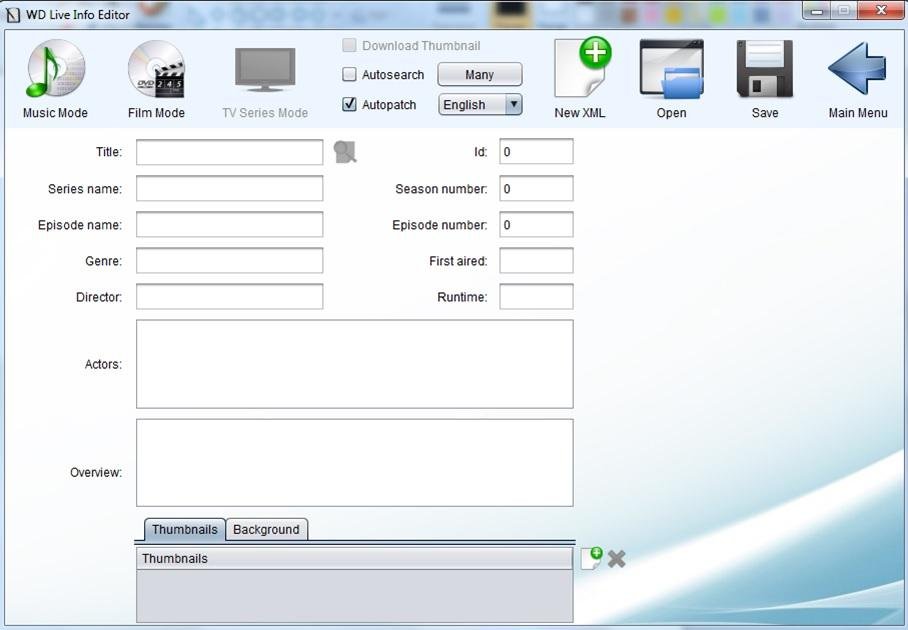Click the Save floppy disk icon

[764, 68]
